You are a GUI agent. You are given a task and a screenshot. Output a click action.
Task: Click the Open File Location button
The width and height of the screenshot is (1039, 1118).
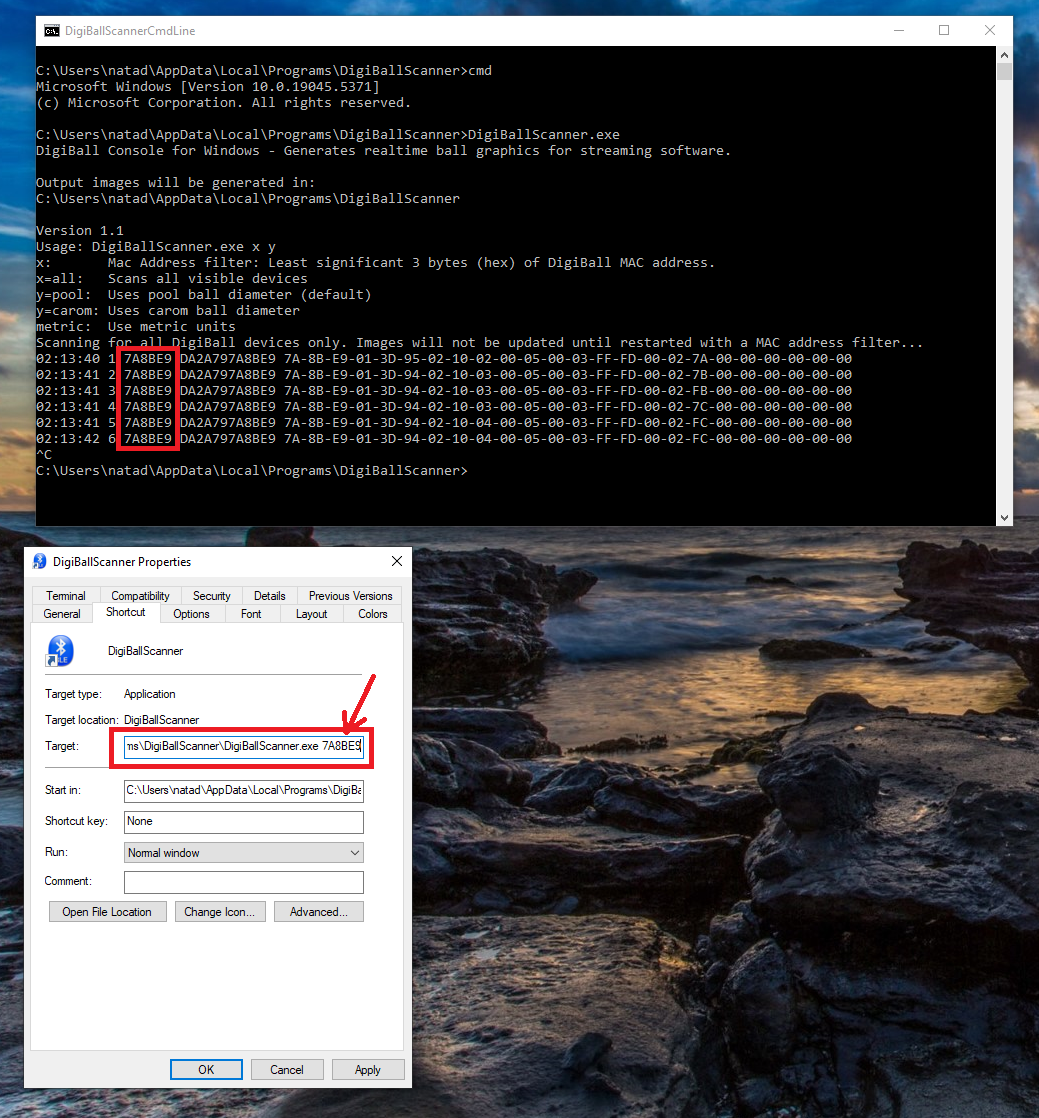point(107,912)
